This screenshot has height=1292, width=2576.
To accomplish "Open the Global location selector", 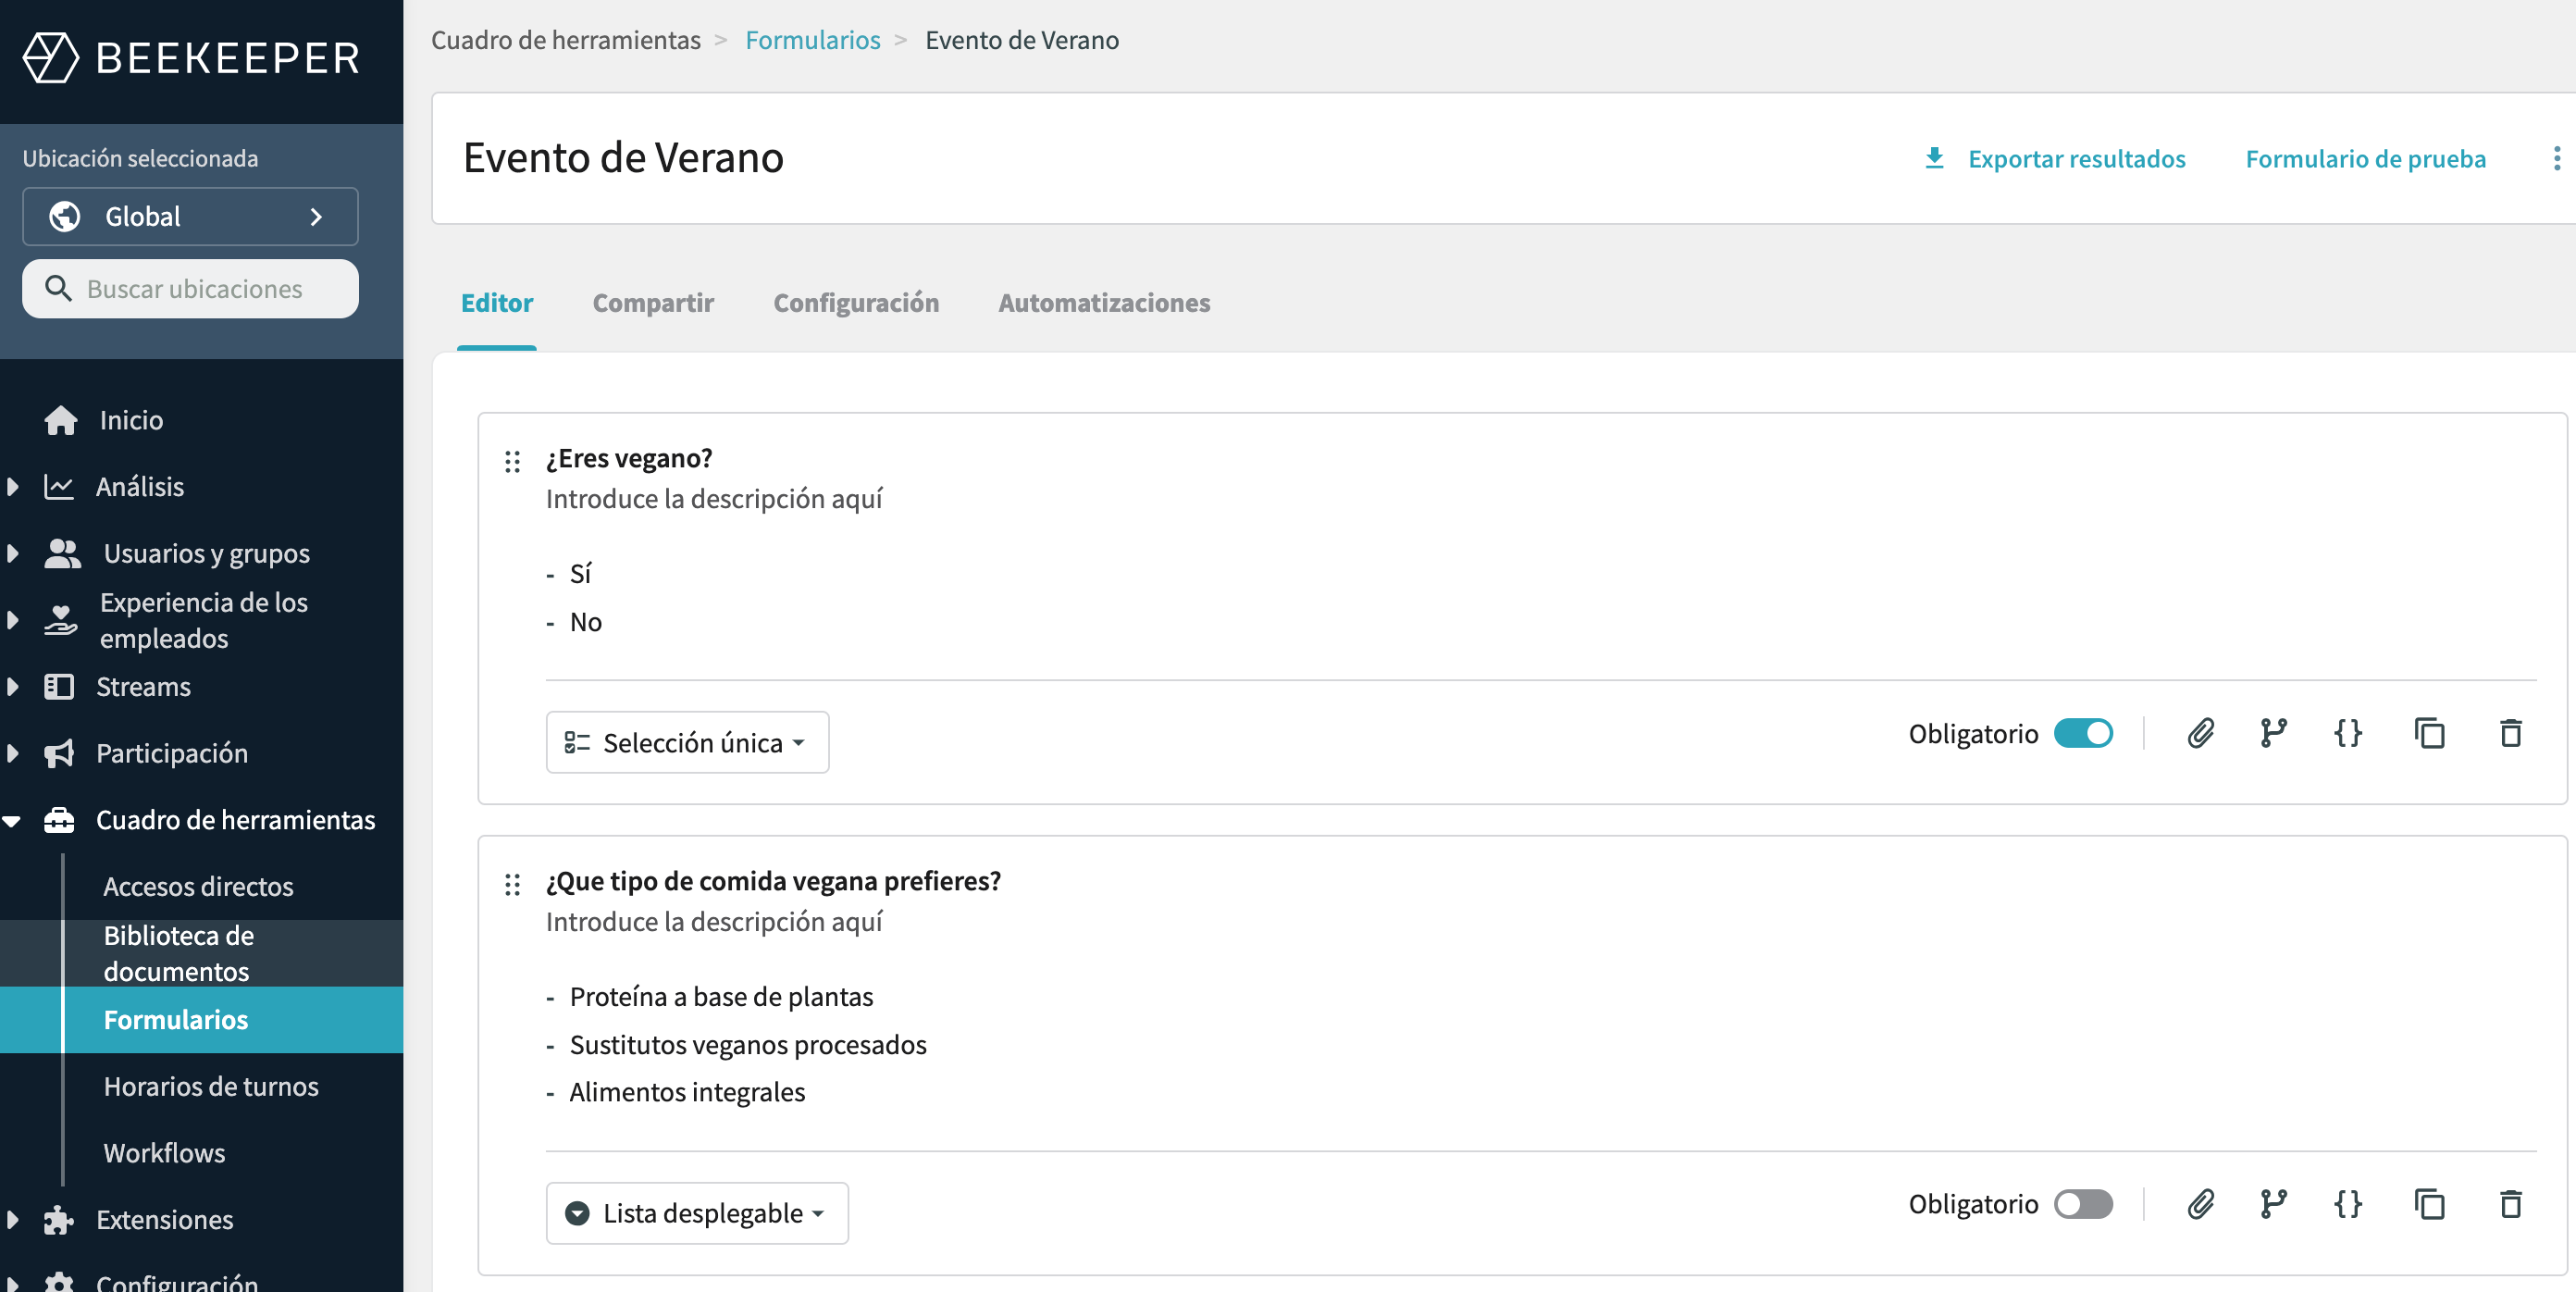I will [190, 216].
